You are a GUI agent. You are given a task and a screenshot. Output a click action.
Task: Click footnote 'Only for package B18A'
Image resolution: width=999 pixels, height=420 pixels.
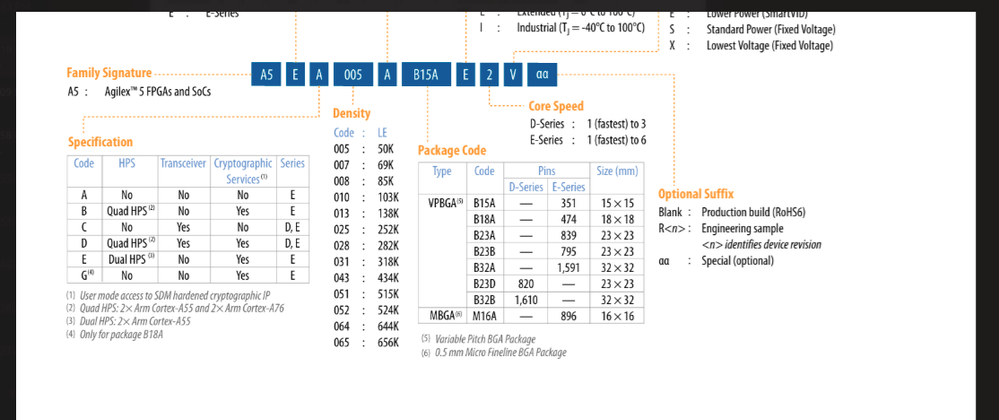tap(121, 333)
